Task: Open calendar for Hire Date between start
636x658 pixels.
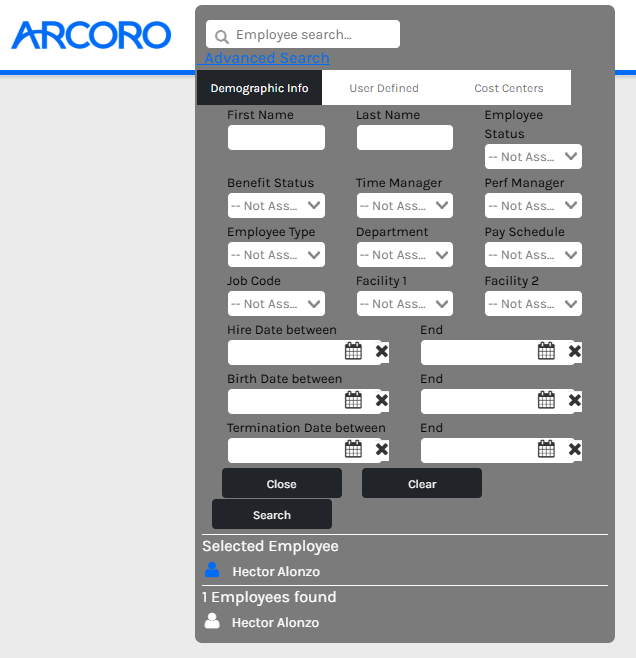Action: [353, 351]
